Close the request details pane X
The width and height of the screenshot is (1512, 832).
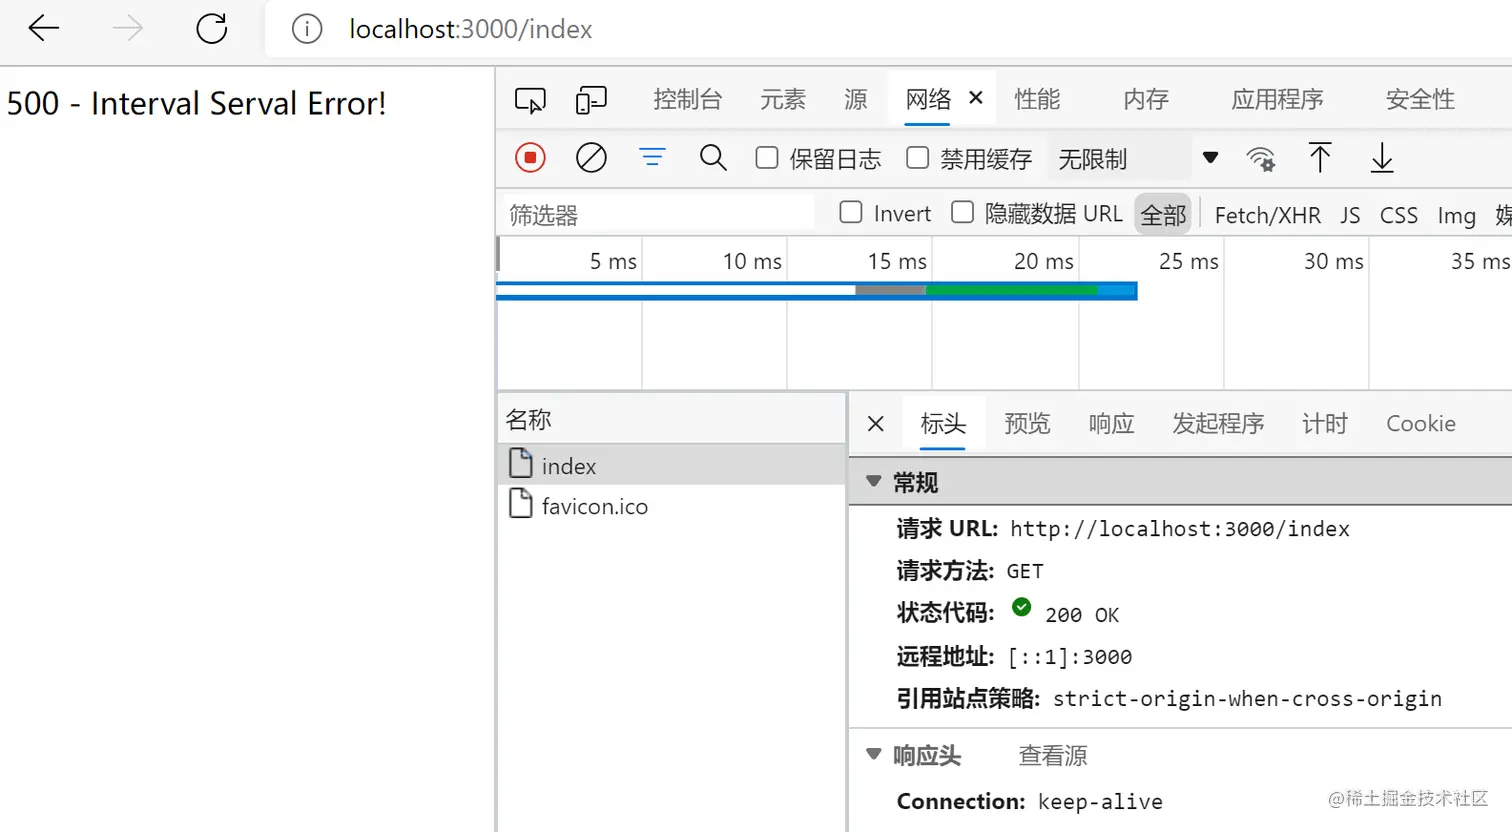point(876,424)
